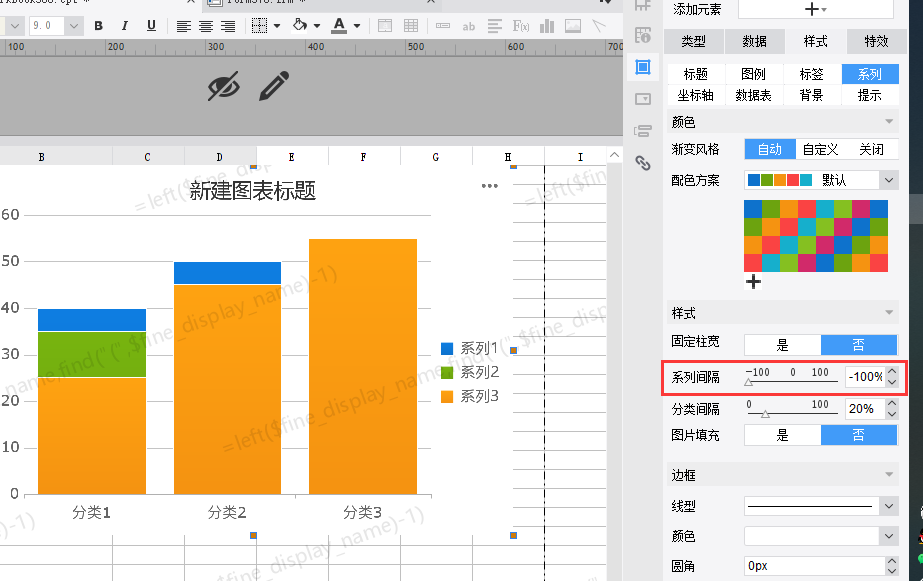This screenshot has width=923, height=581.
Task: Click the pencil edit icon
Action: (273, 87)
